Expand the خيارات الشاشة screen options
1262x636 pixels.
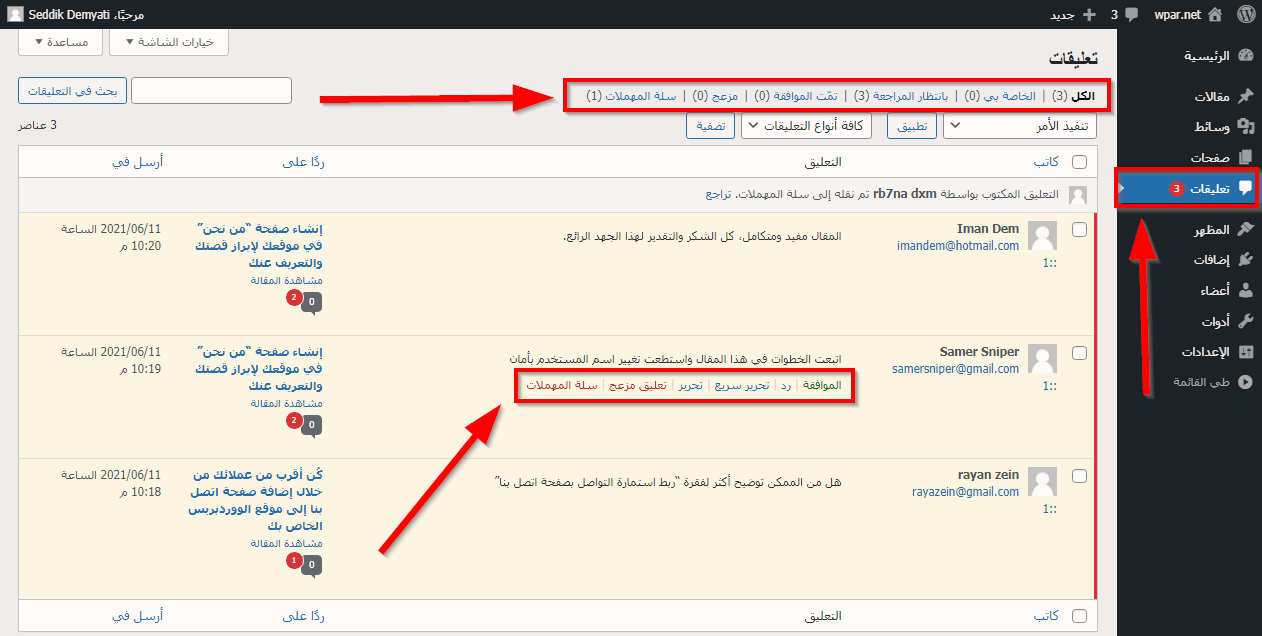169,42
